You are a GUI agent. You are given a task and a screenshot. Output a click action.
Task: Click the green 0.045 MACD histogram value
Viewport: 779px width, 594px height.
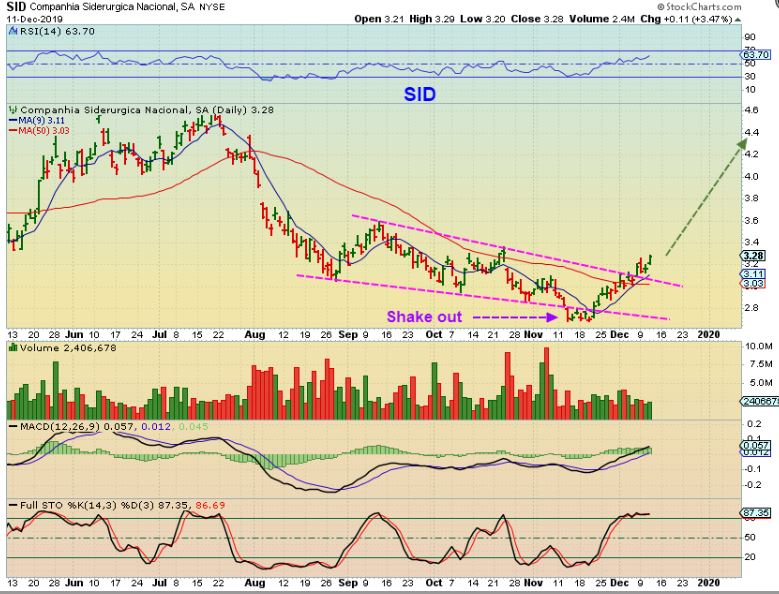(x=193, y=427)
